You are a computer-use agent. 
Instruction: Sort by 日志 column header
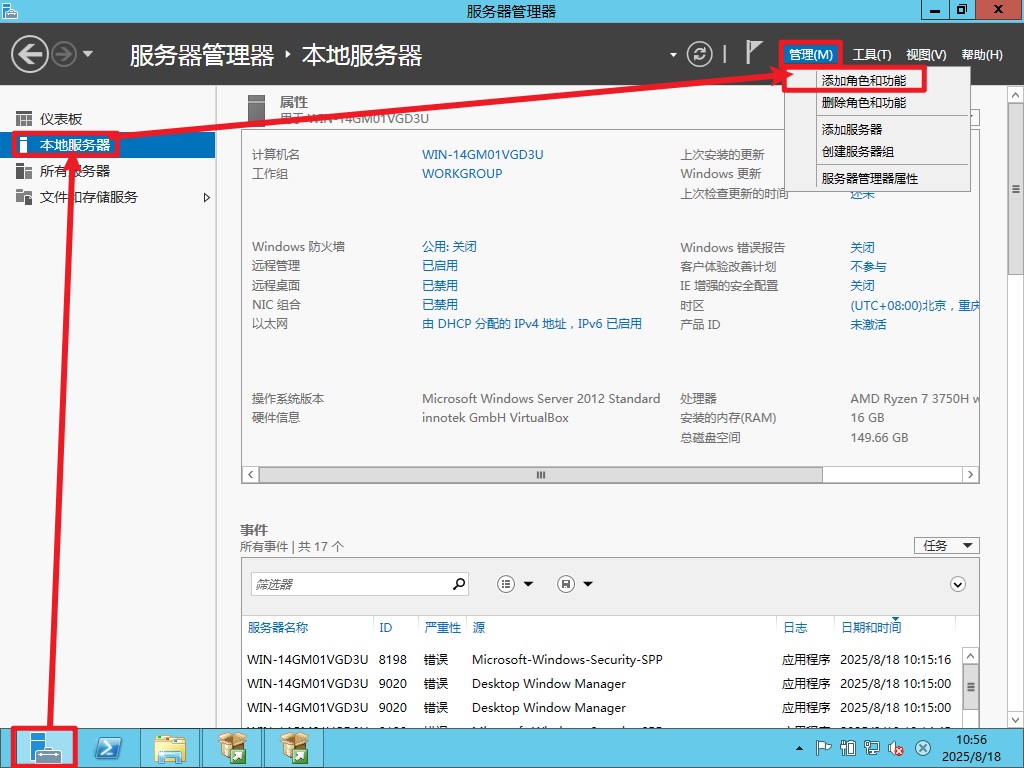(x=795, y=628)
